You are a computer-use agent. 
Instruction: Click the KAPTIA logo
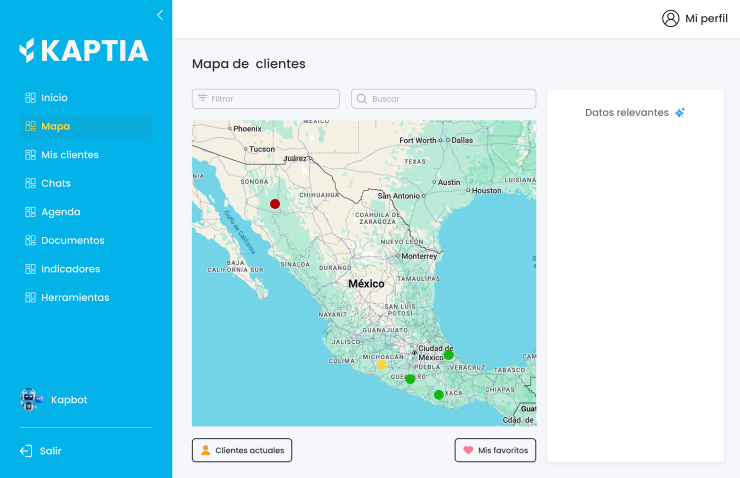click(84, 51)
